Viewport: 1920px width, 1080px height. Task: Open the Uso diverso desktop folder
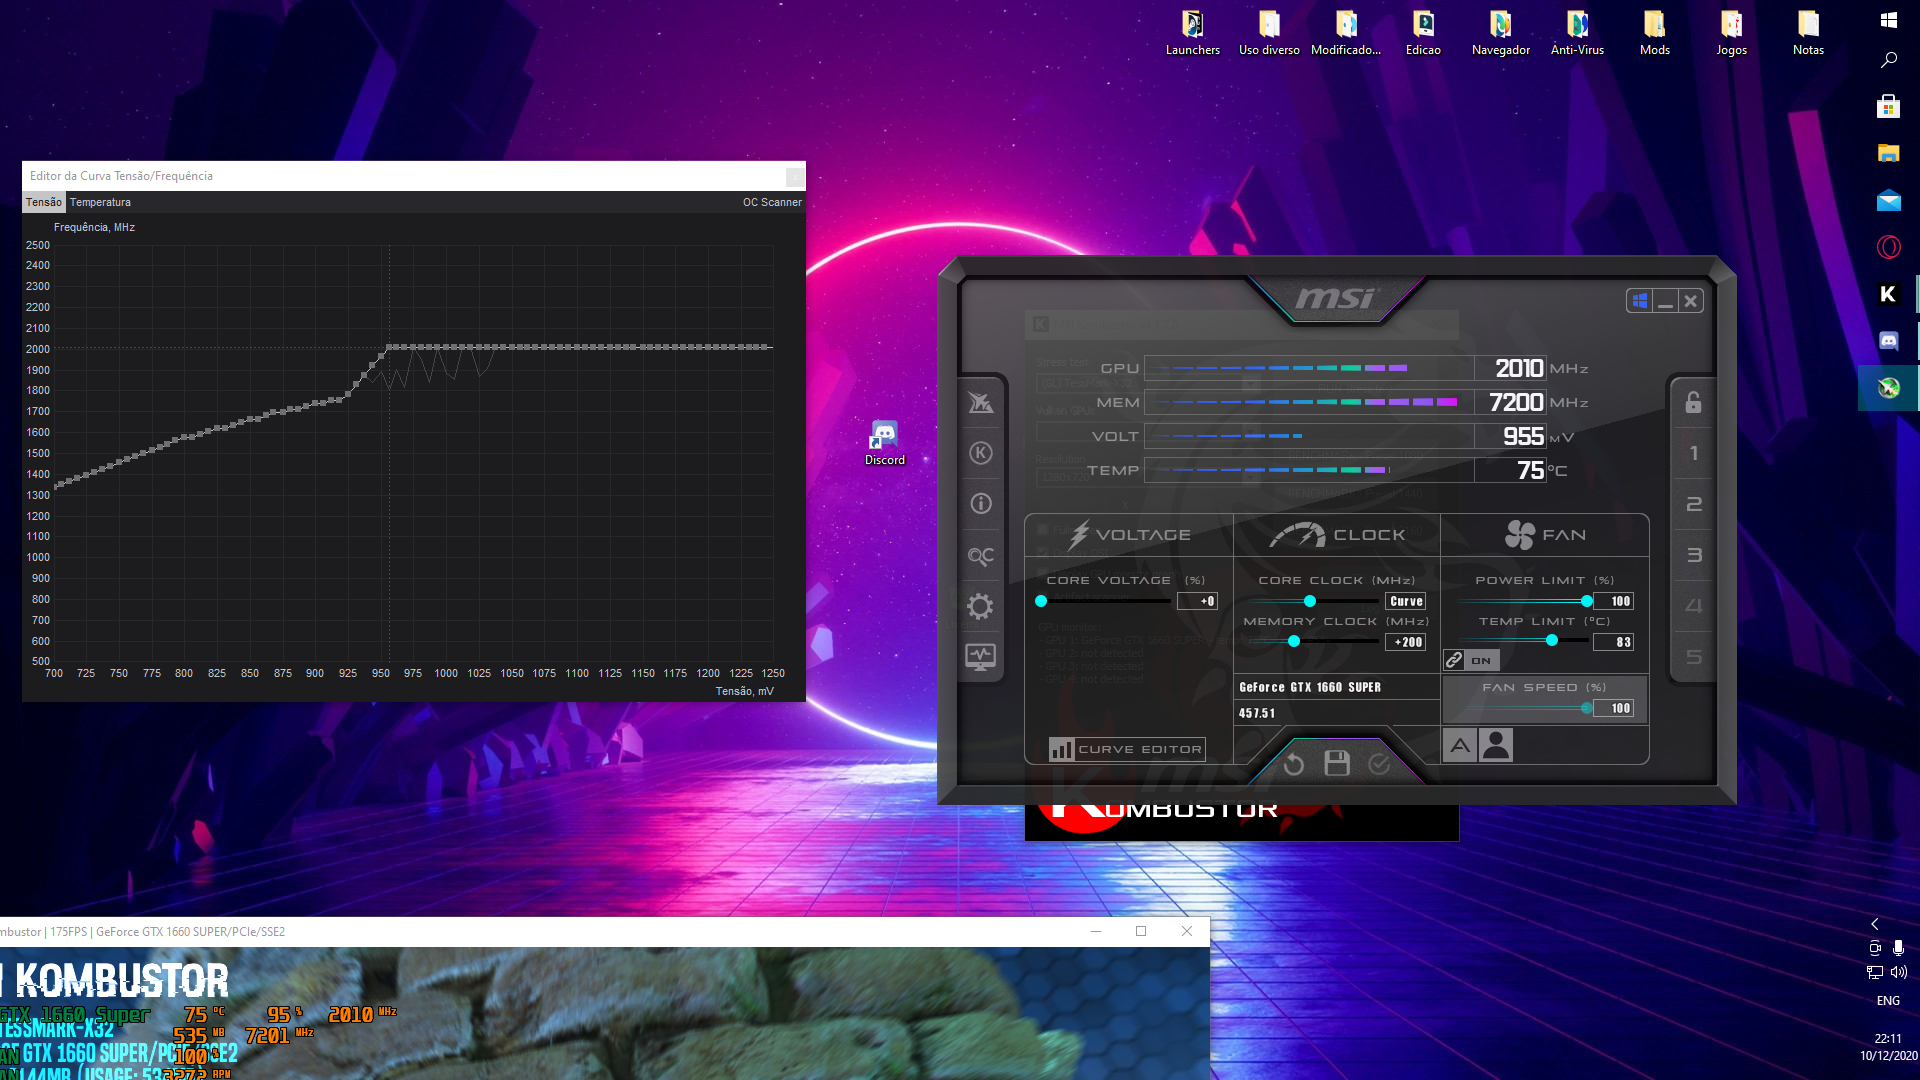coord(1269,33)
